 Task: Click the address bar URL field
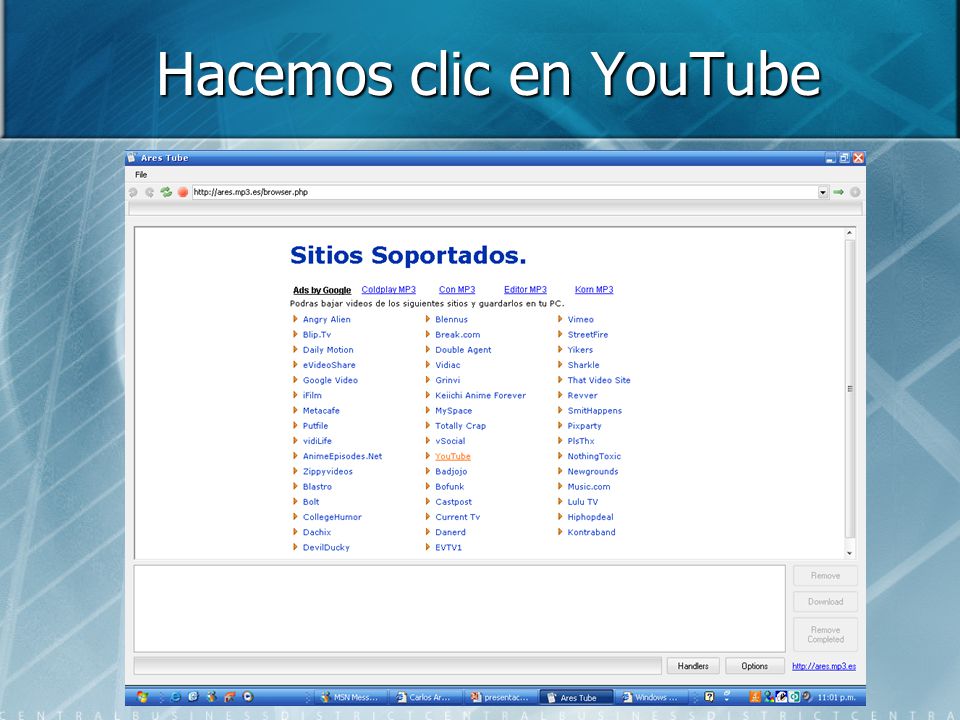[x=505, y=192]
